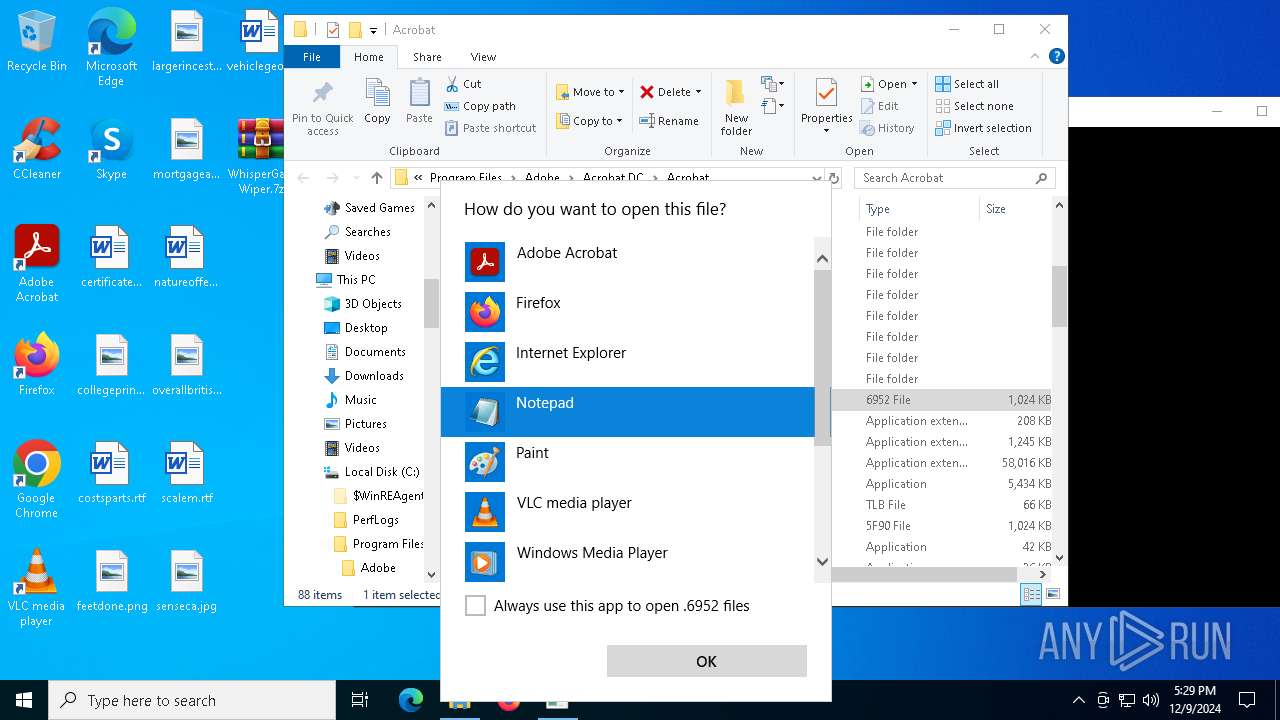Switch to details view in status bar
1280x720 pixels.
pyautogui.click(x=1031, y=594)
